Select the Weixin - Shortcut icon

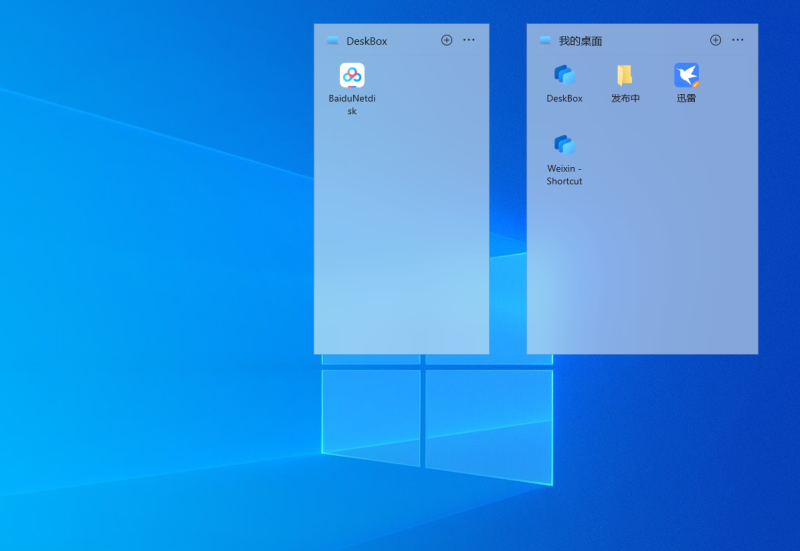pyautogui.click(x=564, y=145)
